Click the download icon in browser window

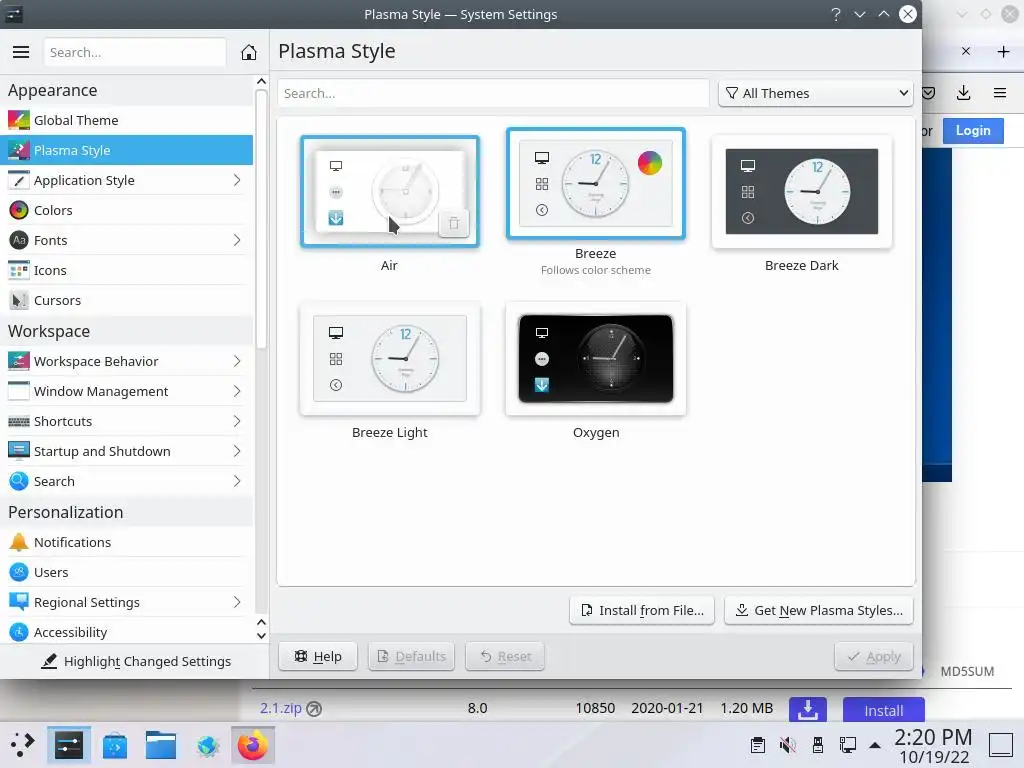click(x=963, y=93)
